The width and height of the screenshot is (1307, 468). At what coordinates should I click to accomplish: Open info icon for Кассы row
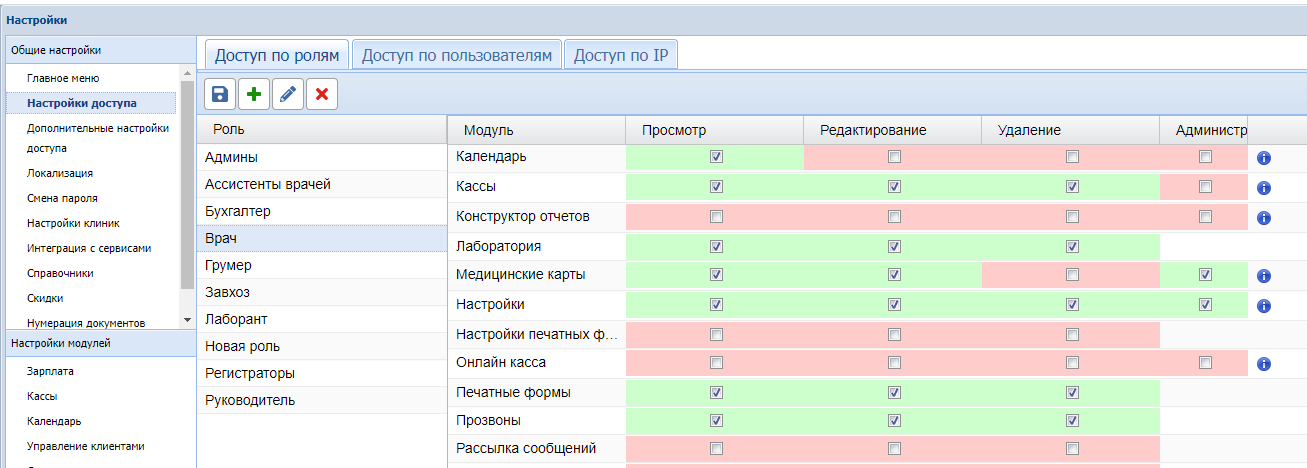point(1263,188)
